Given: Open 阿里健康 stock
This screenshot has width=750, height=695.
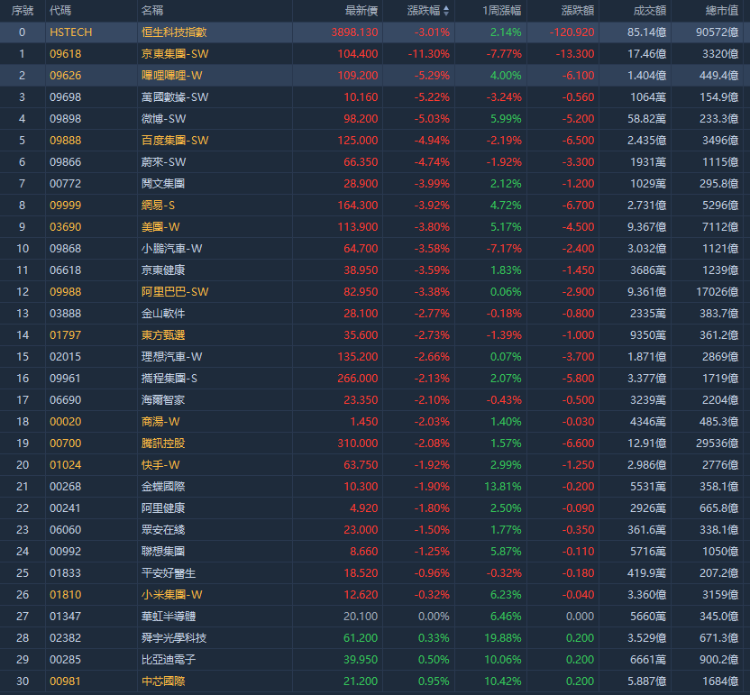Looking at the screenshot, I should (x=163, y=508).
